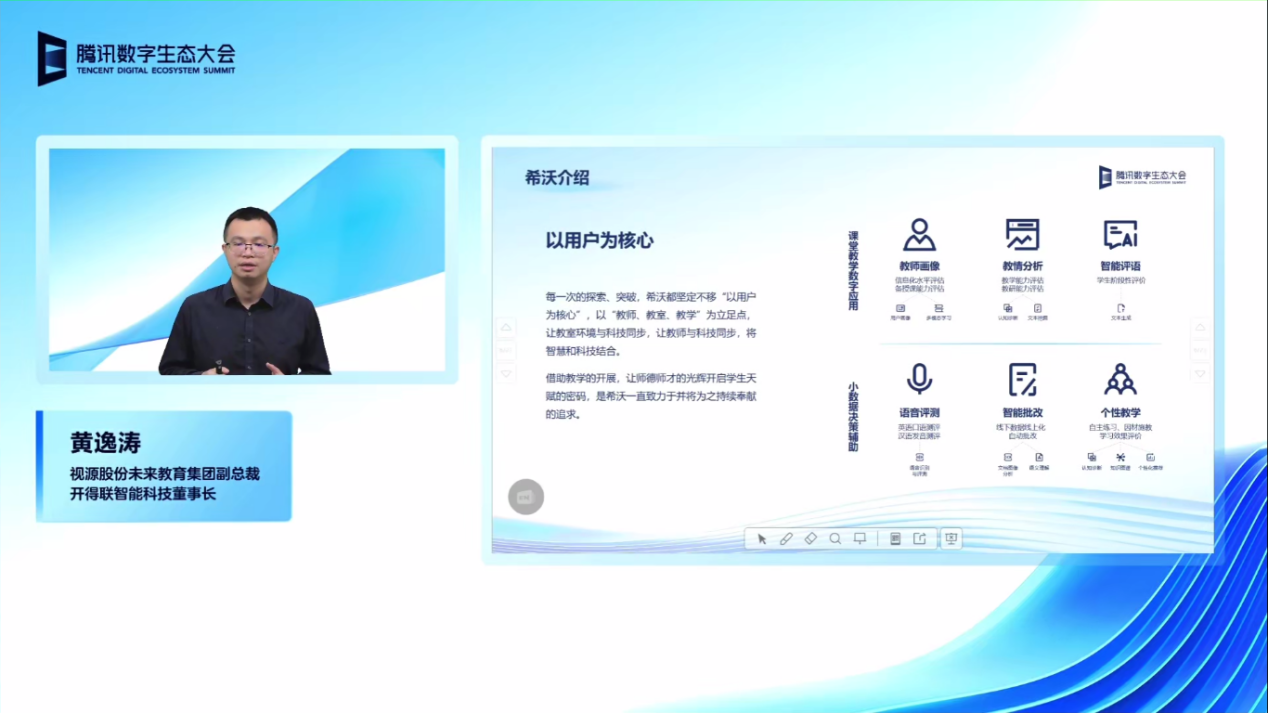Go to previous slide with left up arrow
The width and height of the screenshot is (1268, 713).
506,328
